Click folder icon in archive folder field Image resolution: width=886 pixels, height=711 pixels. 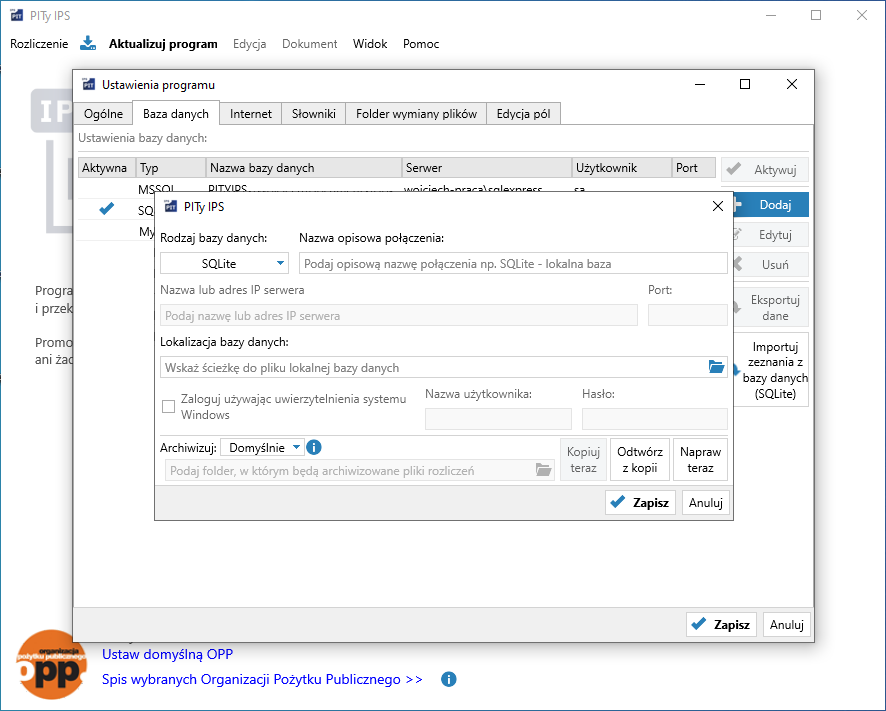pos(543,470)
